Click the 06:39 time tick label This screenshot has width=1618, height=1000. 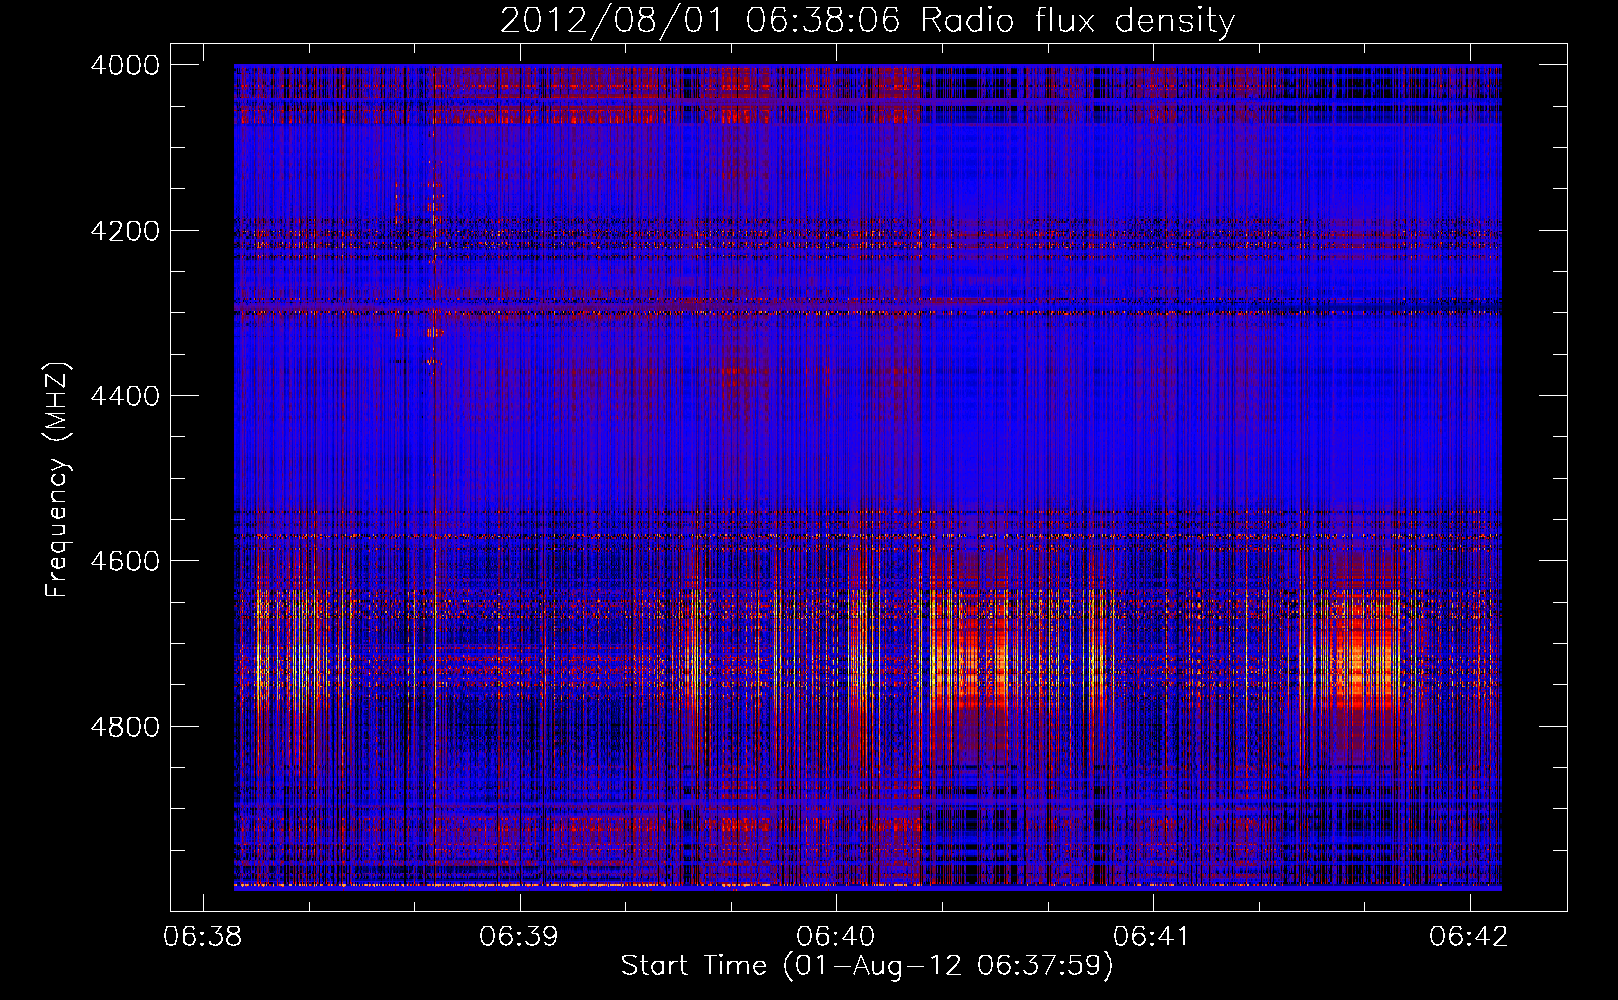tap(519, 937)
